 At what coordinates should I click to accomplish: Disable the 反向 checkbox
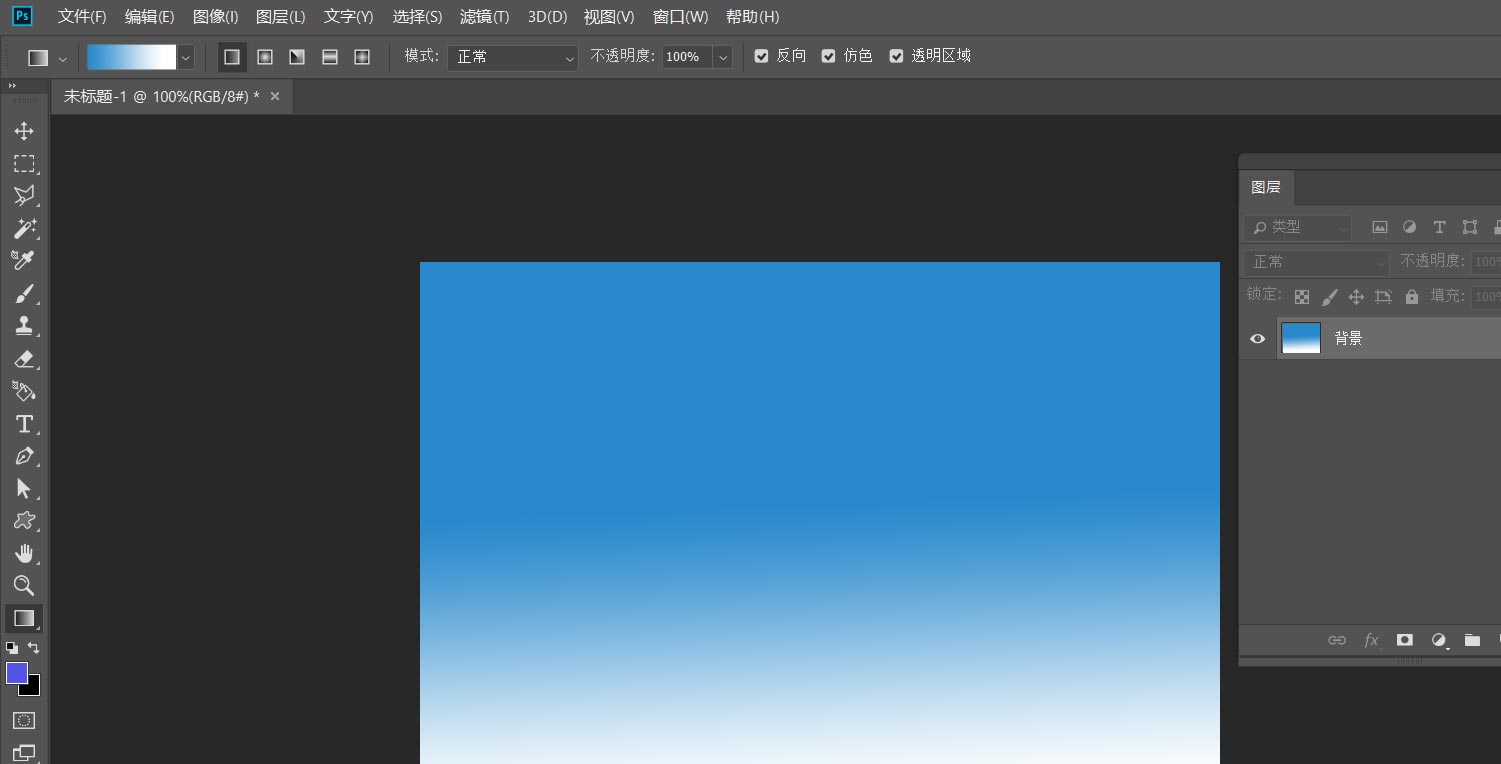pos(761,55)
